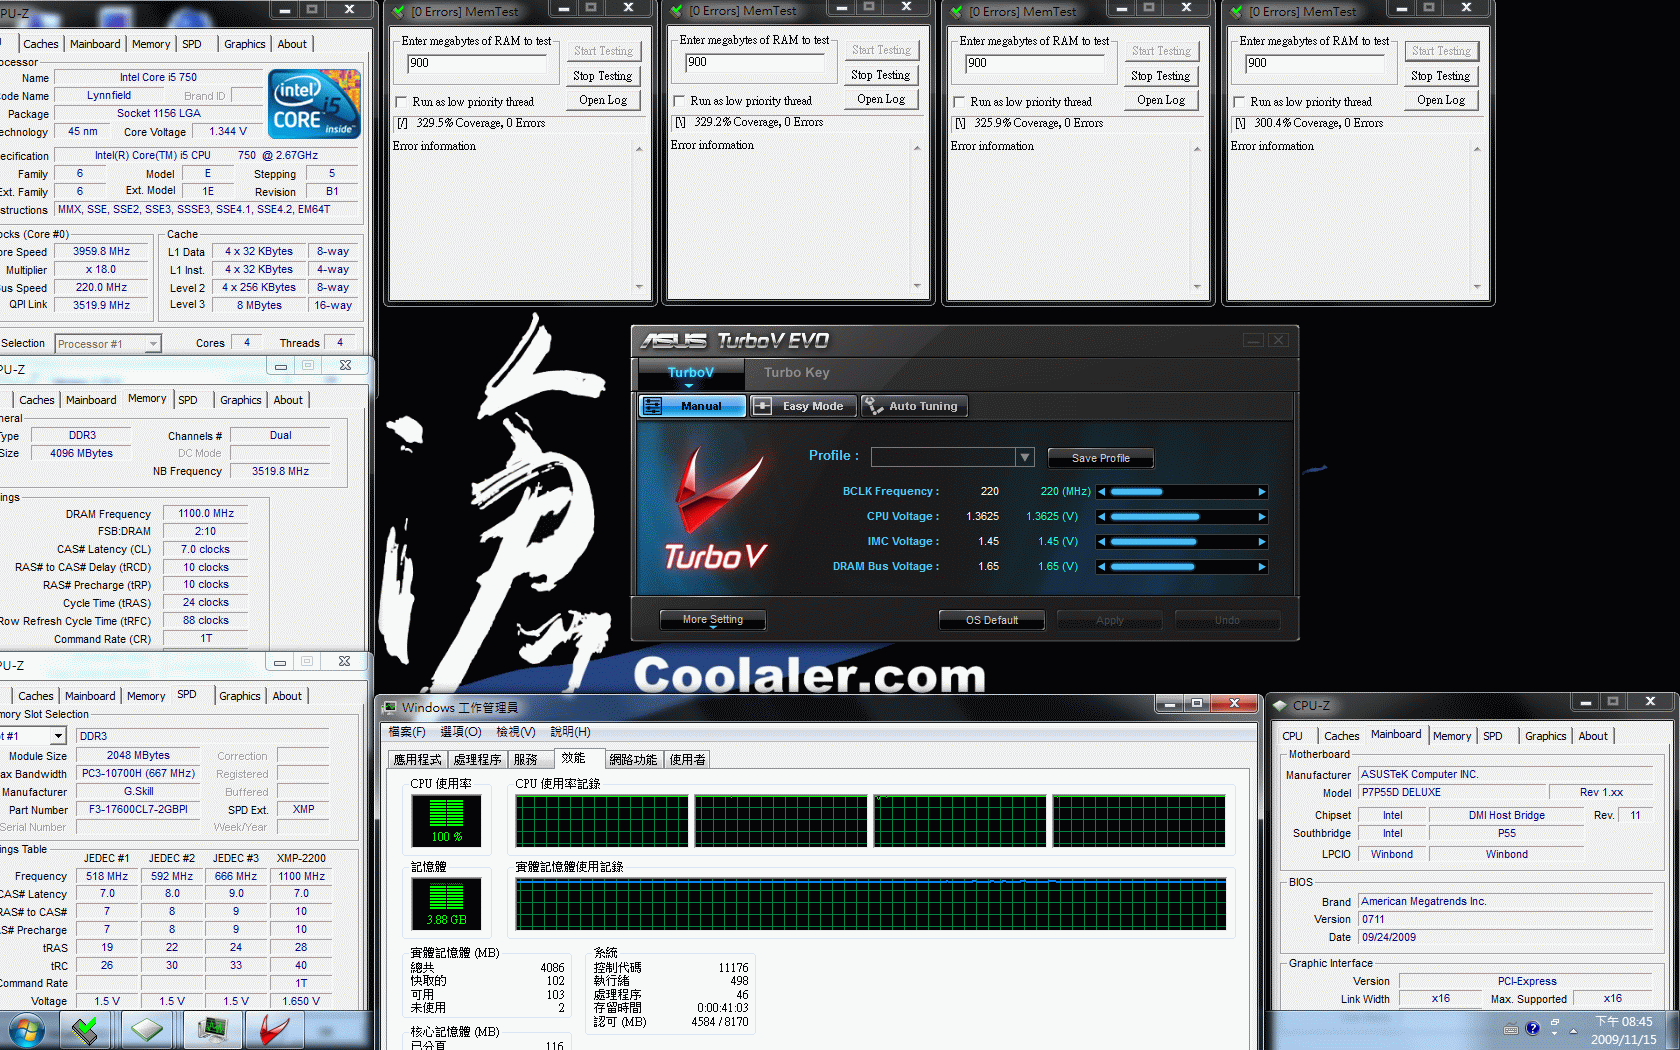Select Manual mode icon in TurboV

tap(653, 406)
